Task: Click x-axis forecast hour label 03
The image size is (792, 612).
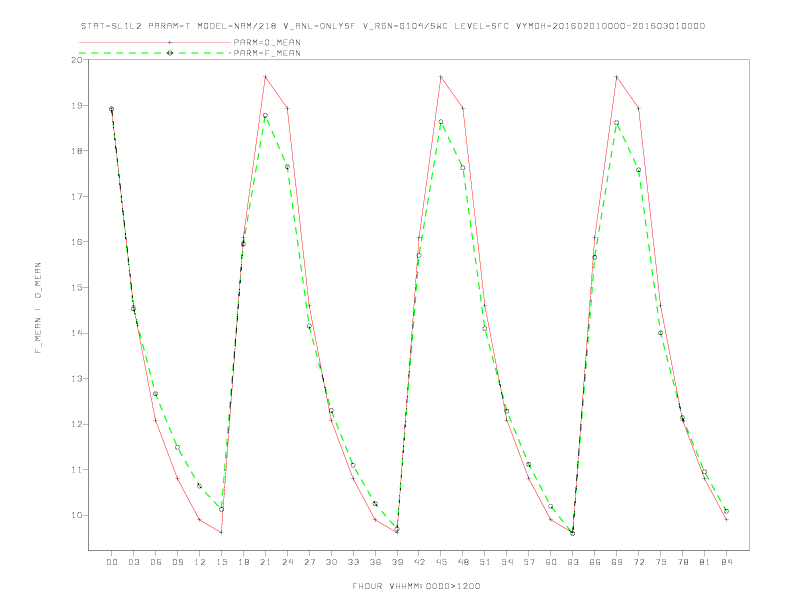Action: 134,562
